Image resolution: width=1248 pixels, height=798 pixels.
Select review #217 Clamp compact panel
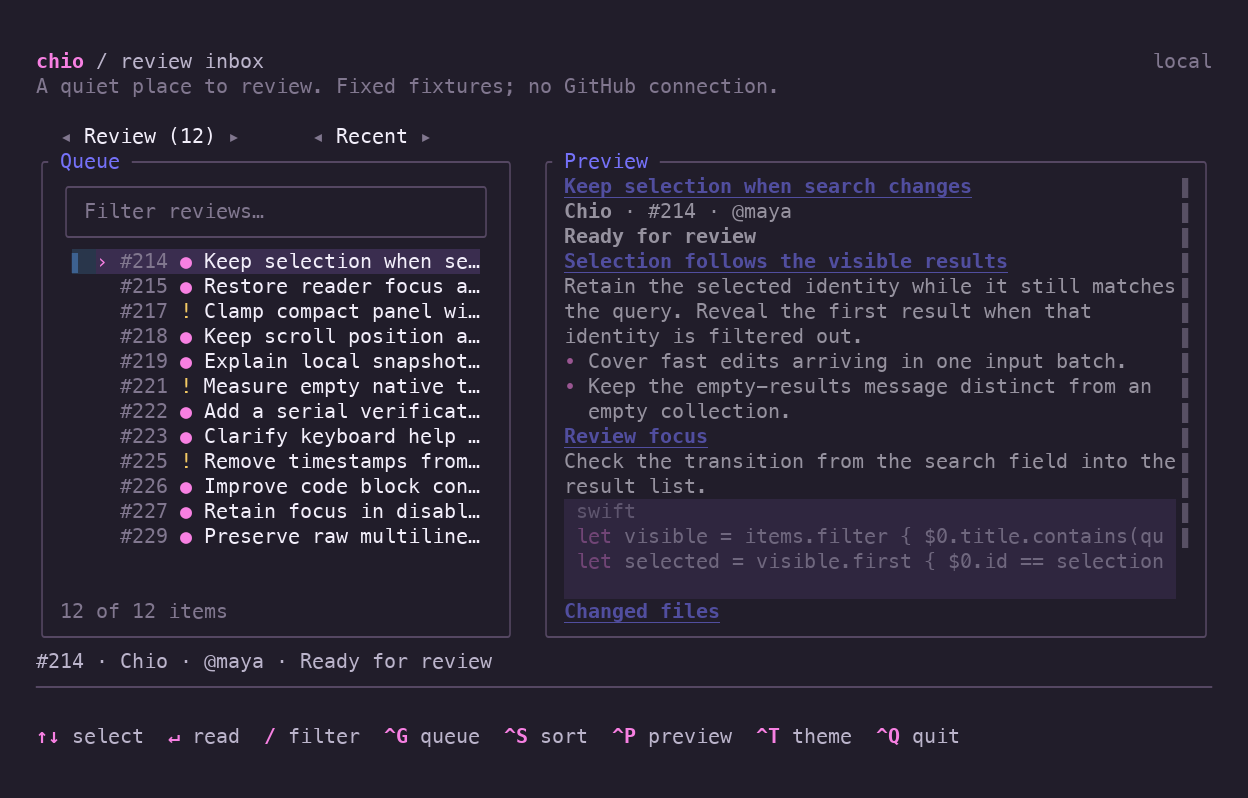[276, 312]
